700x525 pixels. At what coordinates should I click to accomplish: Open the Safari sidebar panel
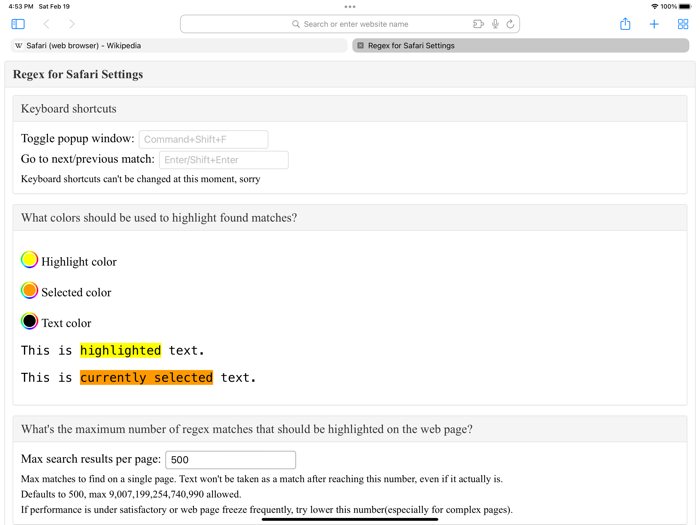18,24
